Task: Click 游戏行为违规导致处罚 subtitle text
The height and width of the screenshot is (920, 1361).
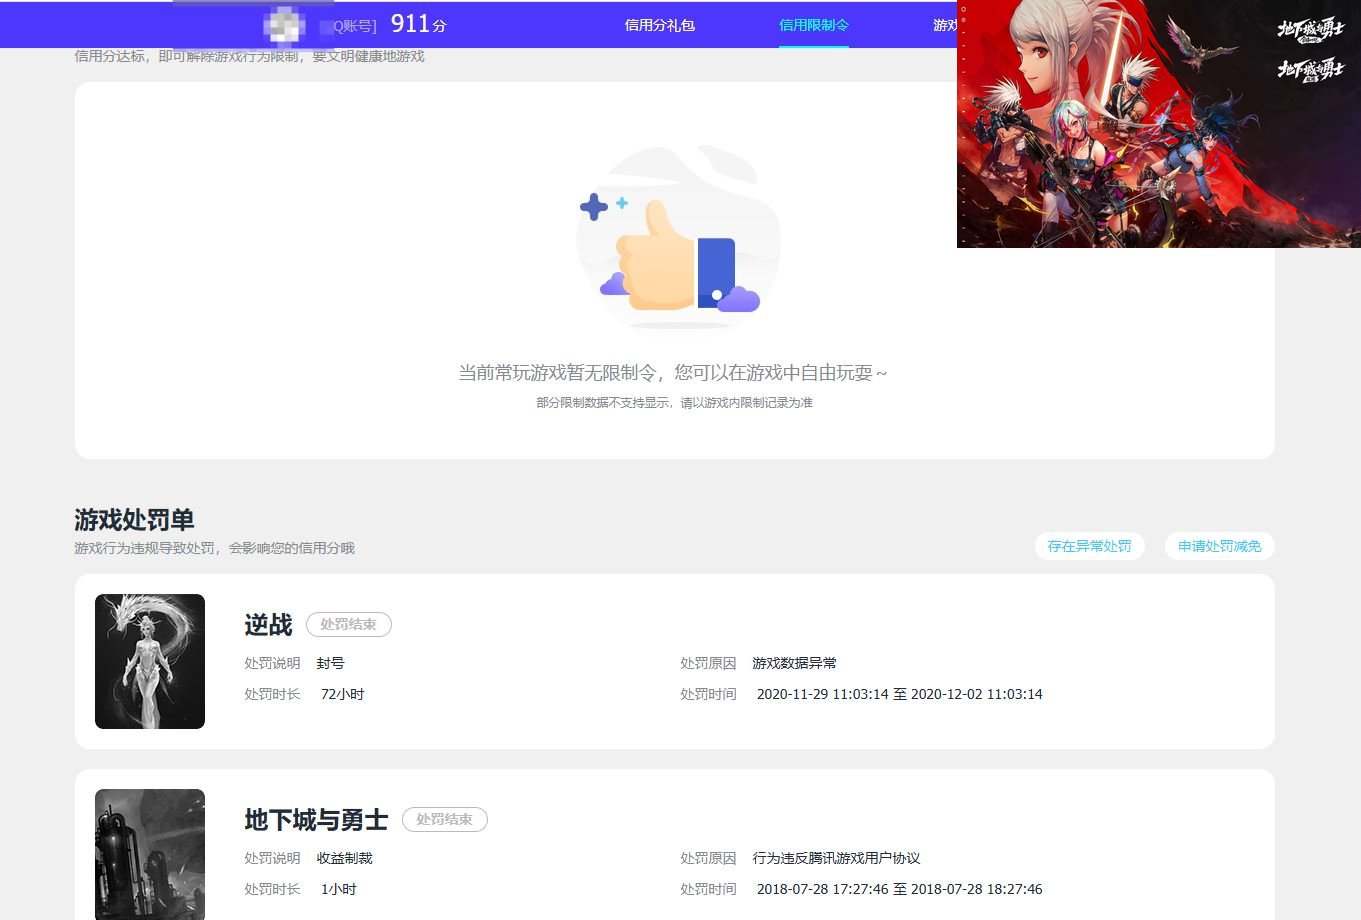Action: click(214, 548)
